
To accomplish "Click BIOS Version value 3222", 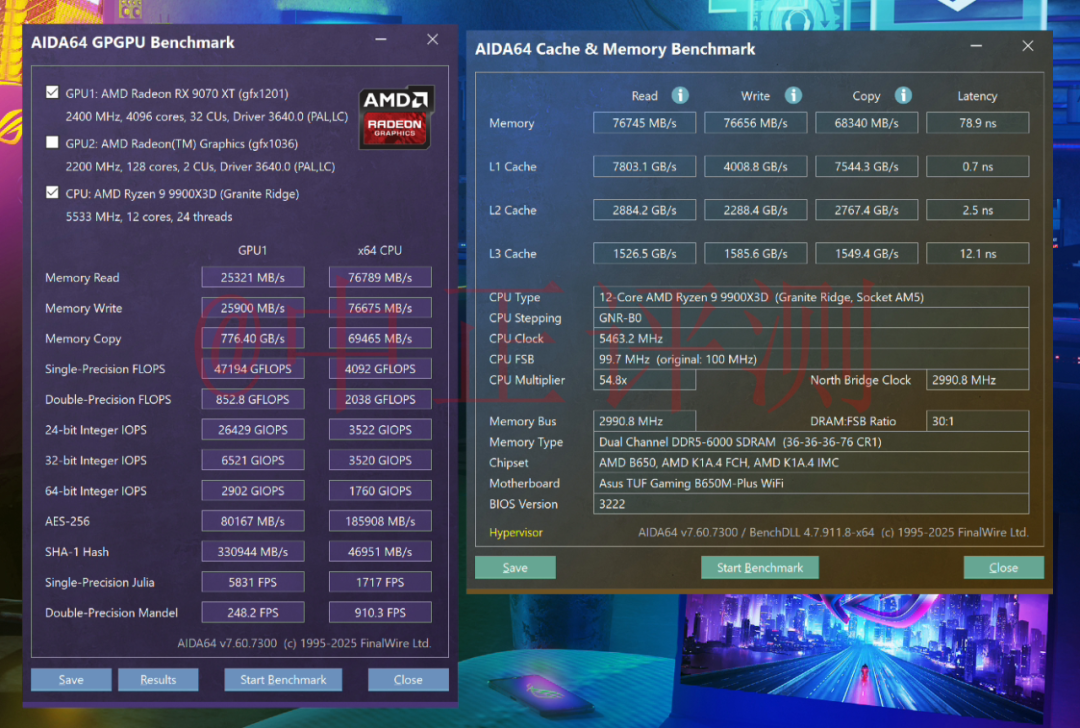I will pos(811,503).
